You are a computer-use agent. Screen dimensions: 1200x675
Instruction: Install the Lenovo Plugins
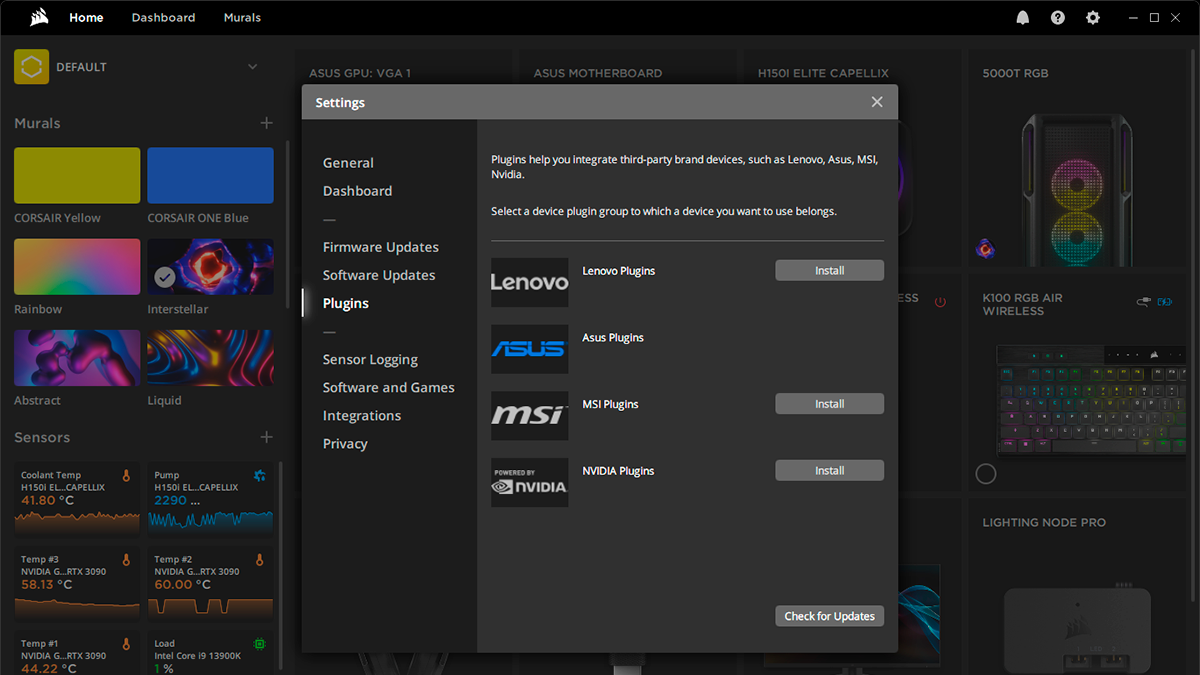[x=829, y=271]
